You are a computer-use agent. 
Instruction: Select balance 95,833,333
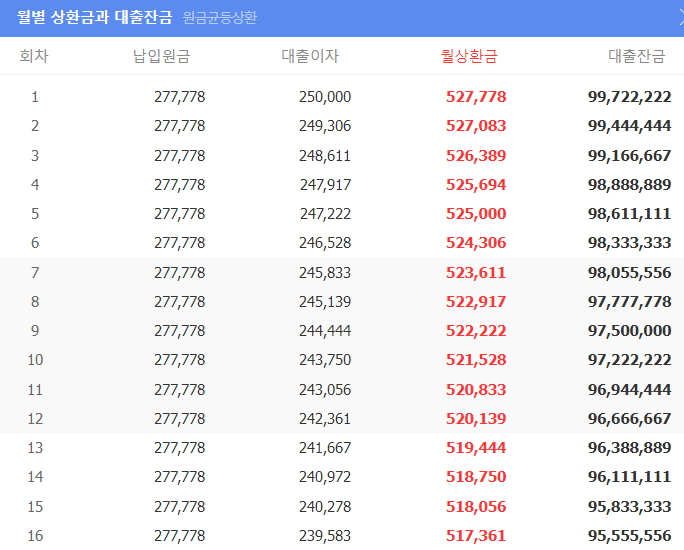[629, 507]
